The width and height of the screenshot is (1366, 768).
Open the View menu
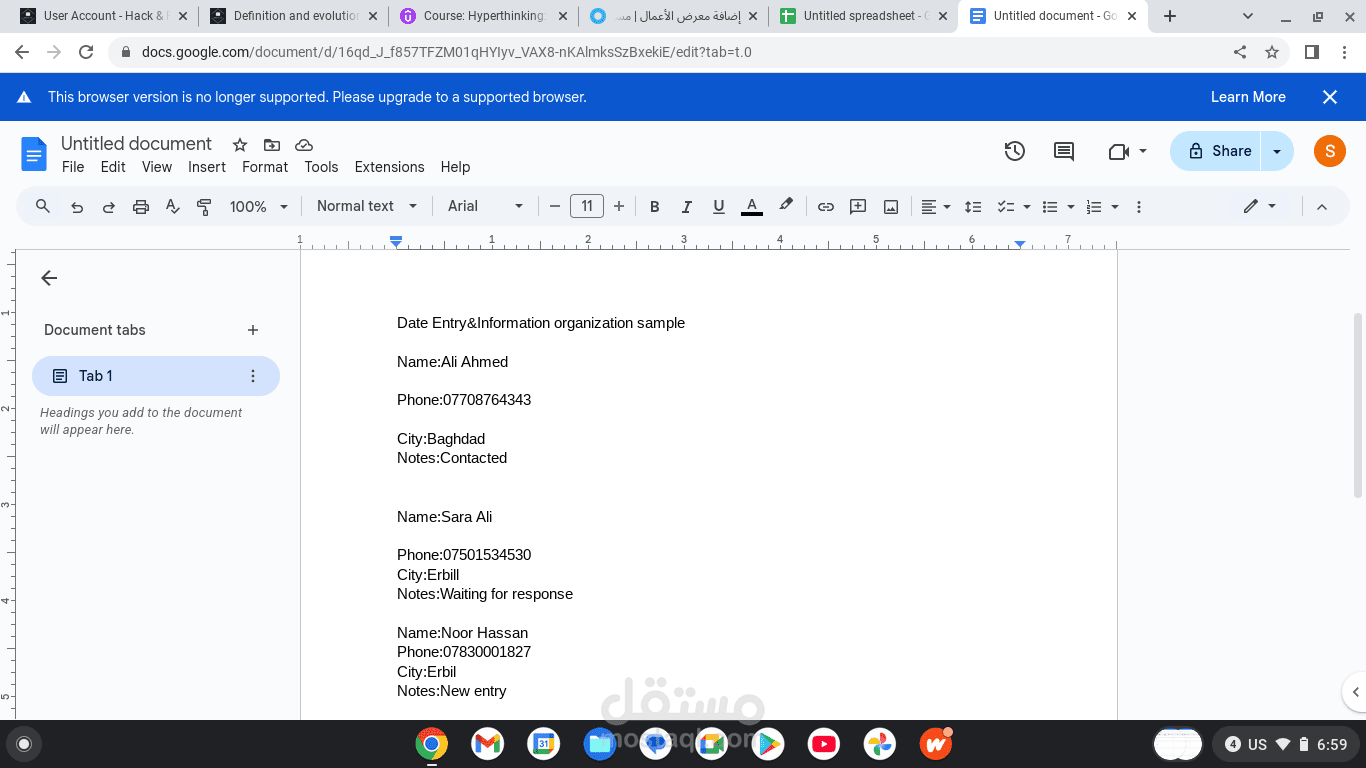(157, 167)
